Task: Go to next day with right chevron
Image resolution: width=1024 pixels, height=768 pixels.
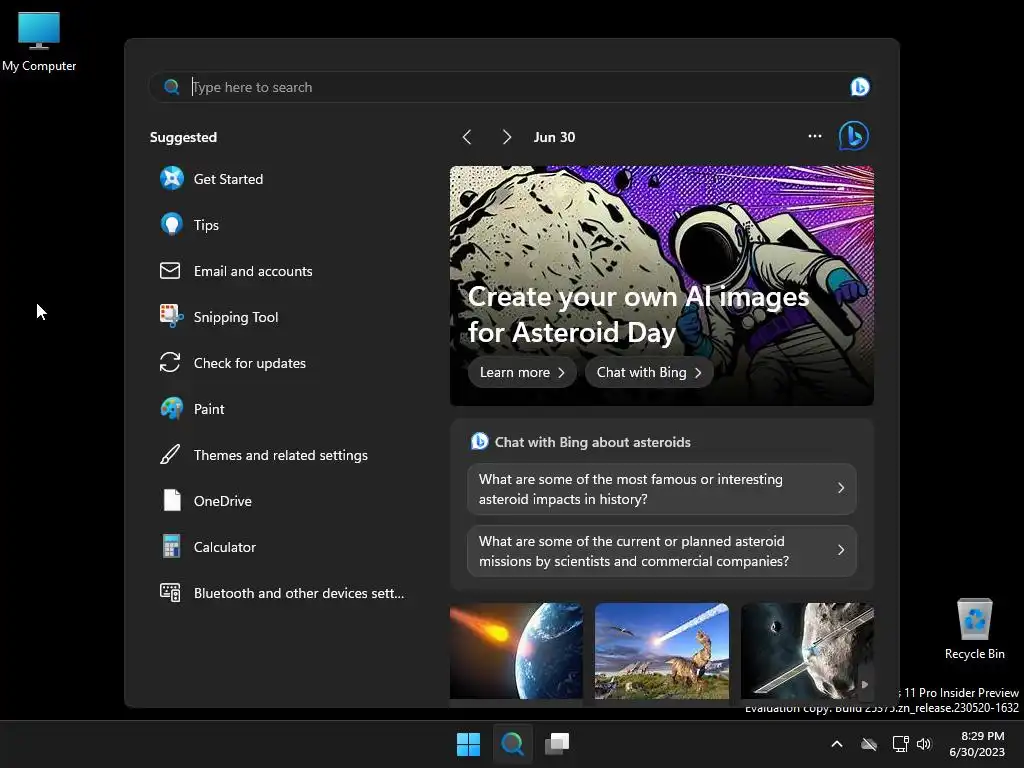Action: [x=506, y=137]
